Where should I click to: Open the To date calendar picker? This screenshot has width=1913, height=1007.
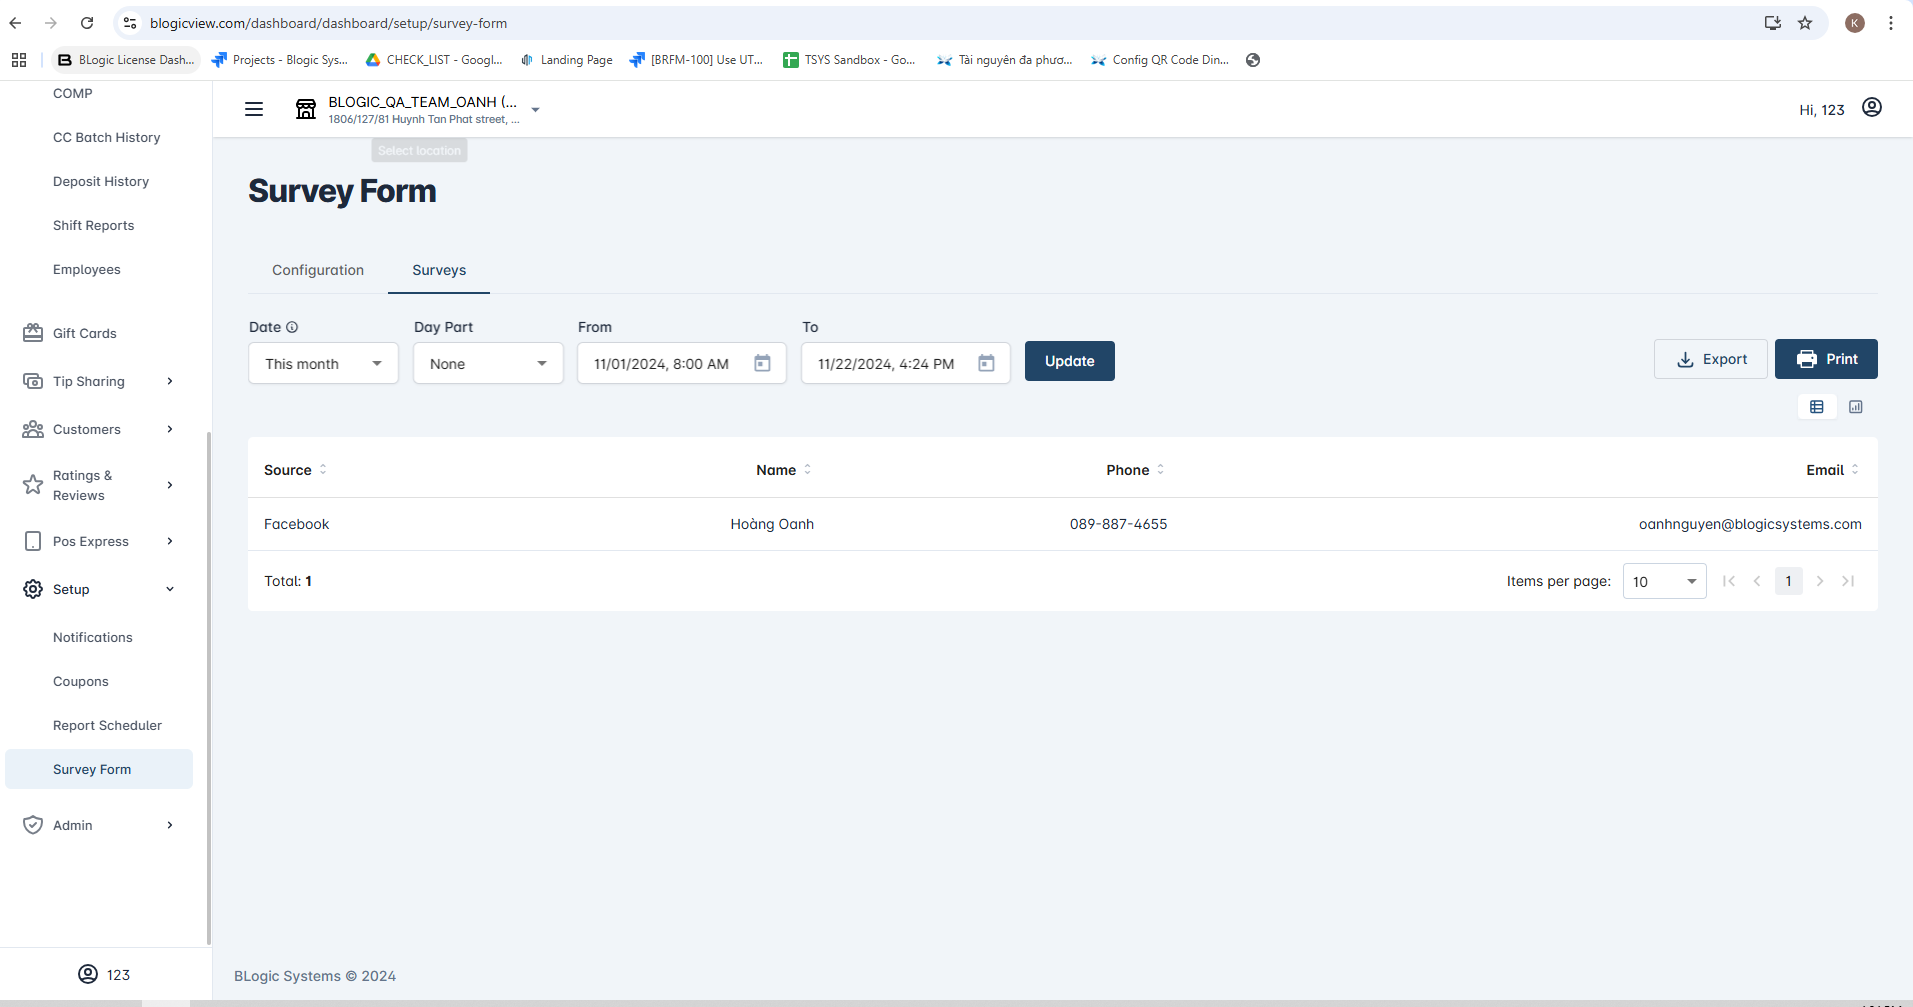click(986, 363)
